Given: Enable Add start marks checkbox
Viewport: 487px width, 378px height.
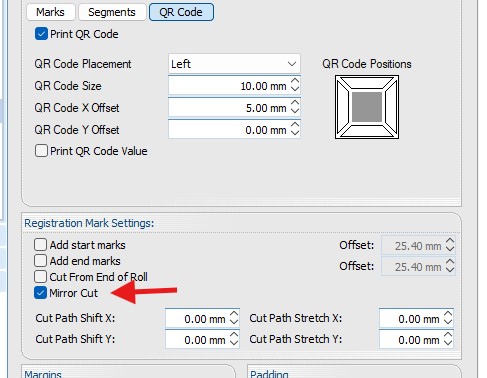Looking at the screenshot, I should [x=40, y=245].
